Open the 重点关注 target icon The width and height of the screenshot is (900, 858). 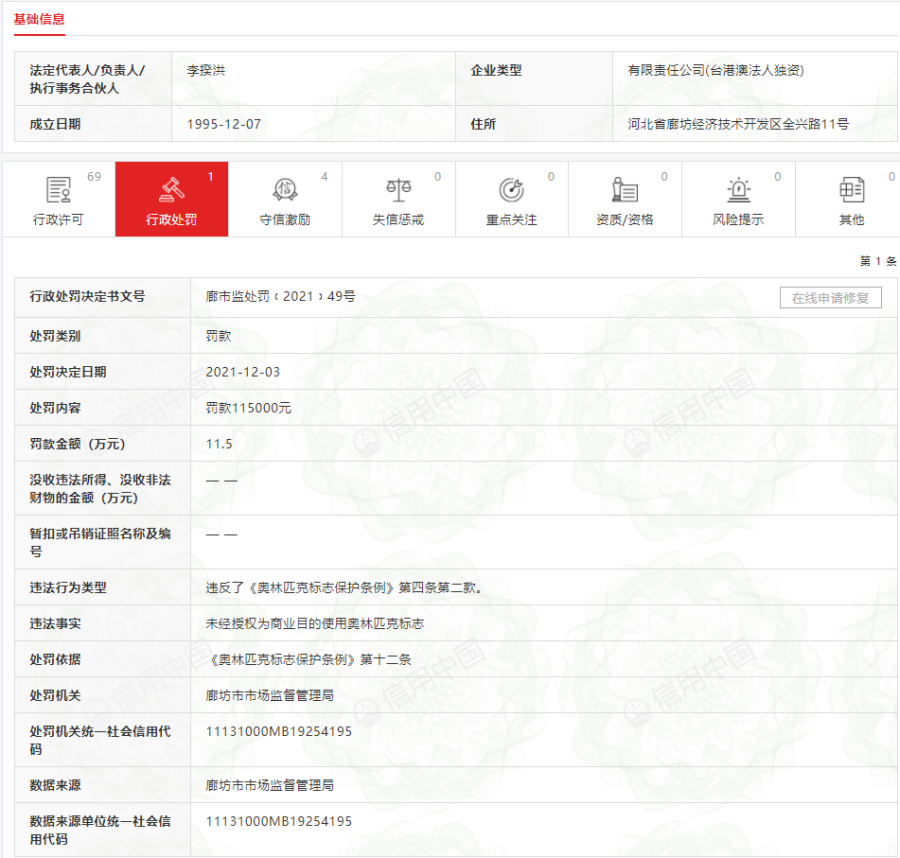tap(511, 190)
